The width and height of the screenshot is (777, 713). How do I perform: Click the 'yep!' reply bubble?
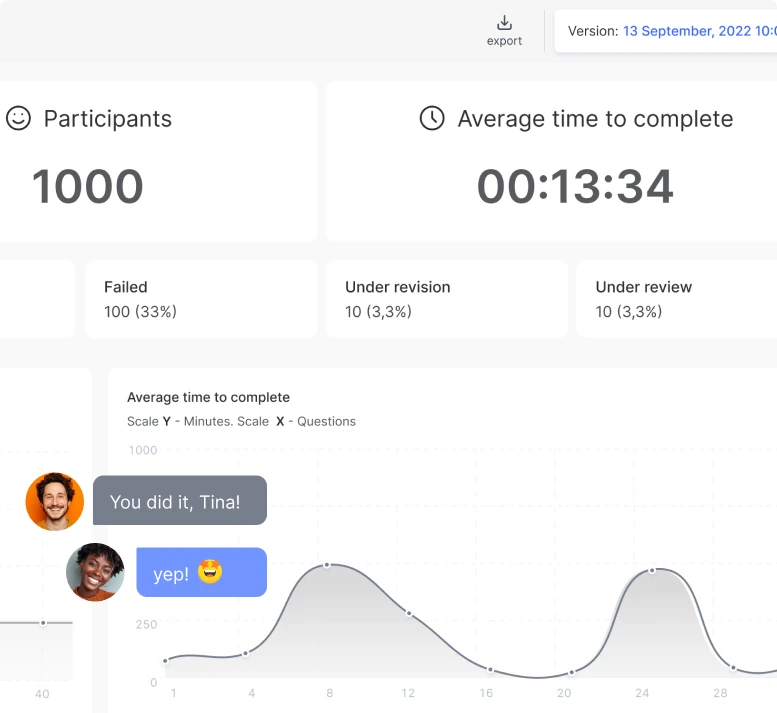click(202, 572)
